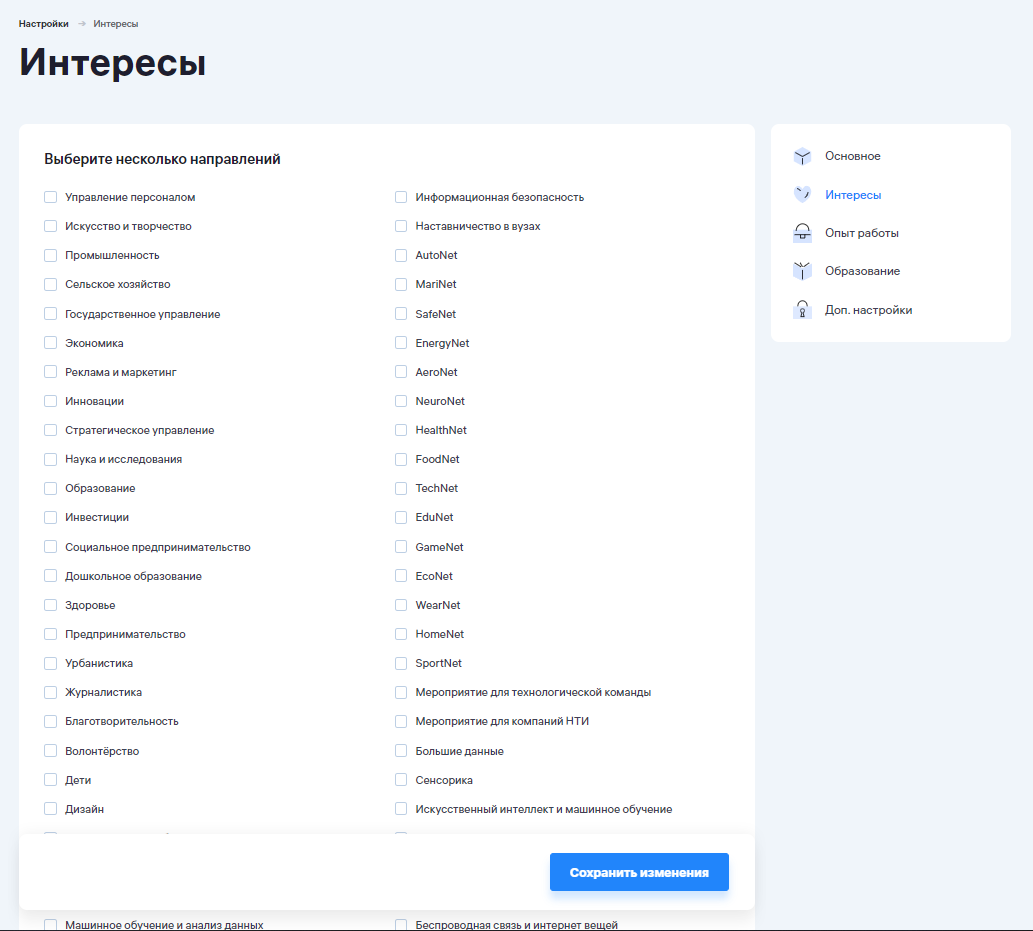Click the heart icon beside Интересы
Screen dimensions: 1033x931
click(802, 195)
